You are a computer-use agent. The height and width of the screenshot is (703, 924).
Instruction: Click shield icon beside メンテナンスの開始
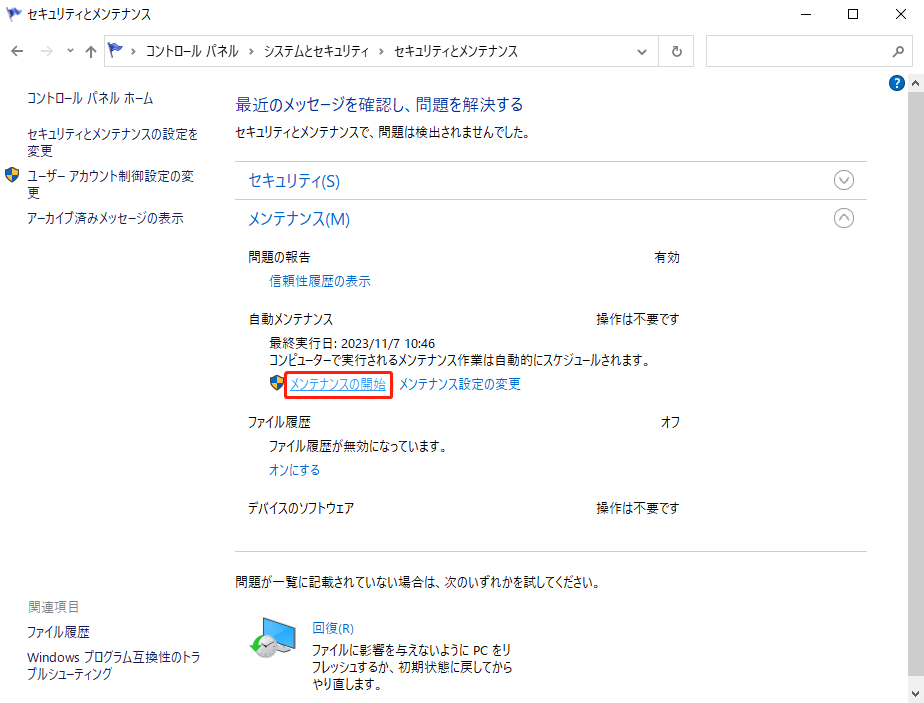tap(277, 383)
